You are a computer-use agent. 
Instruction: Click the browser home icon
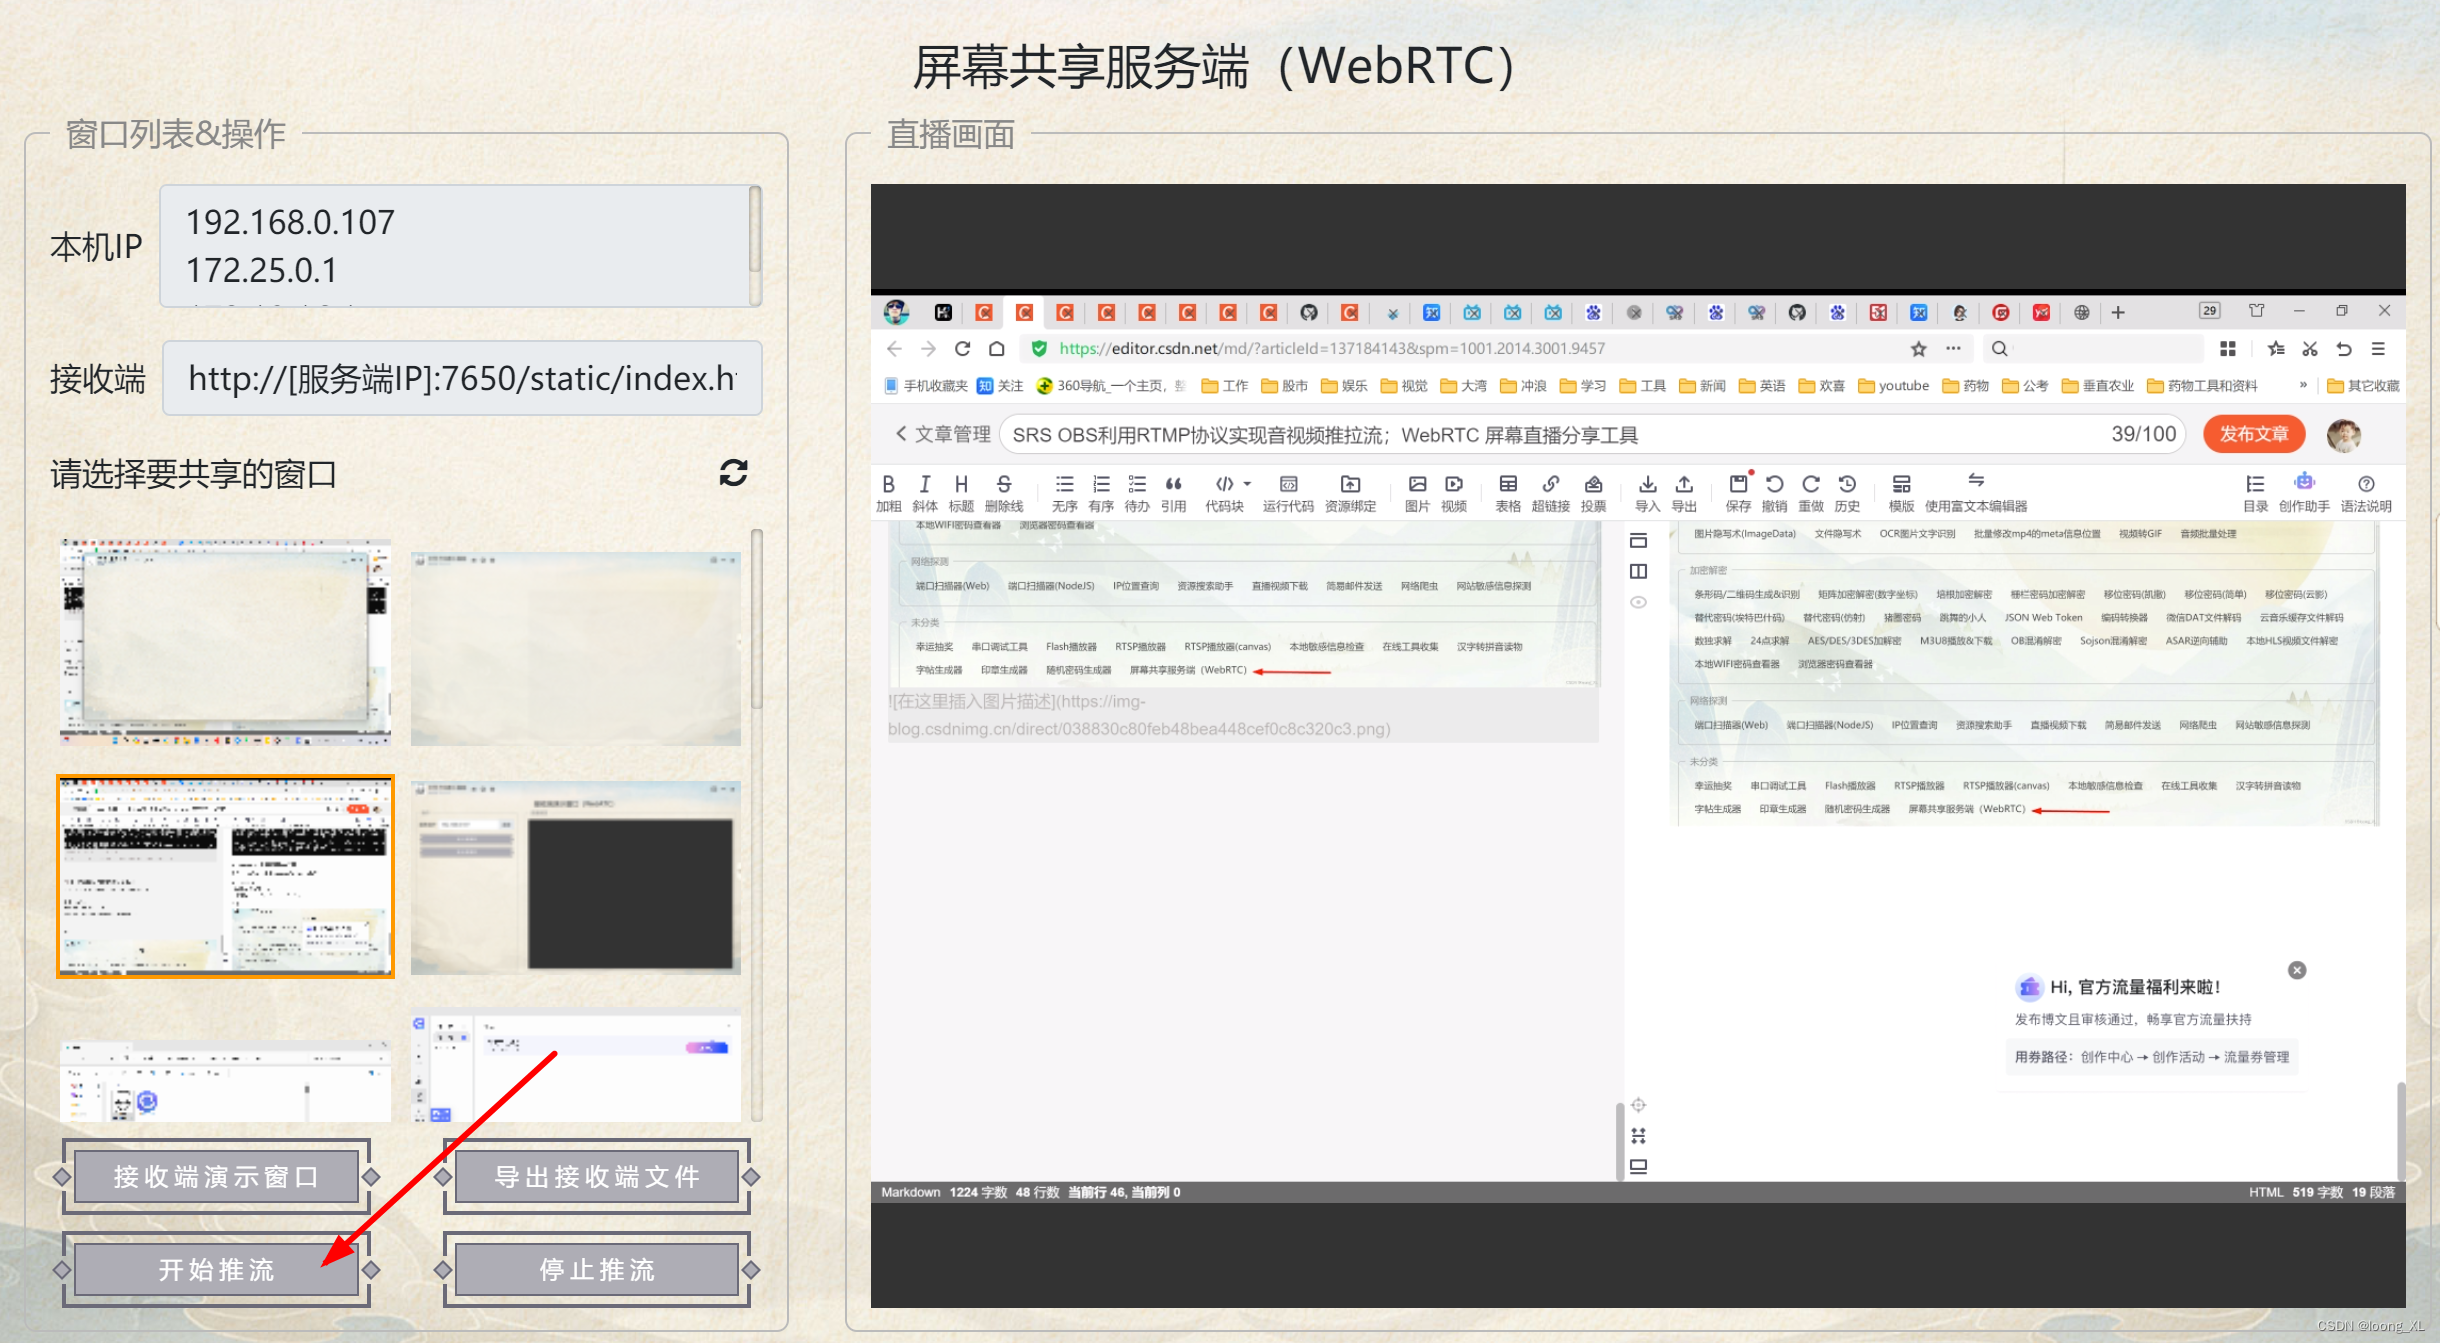click(x=997, y=348)
